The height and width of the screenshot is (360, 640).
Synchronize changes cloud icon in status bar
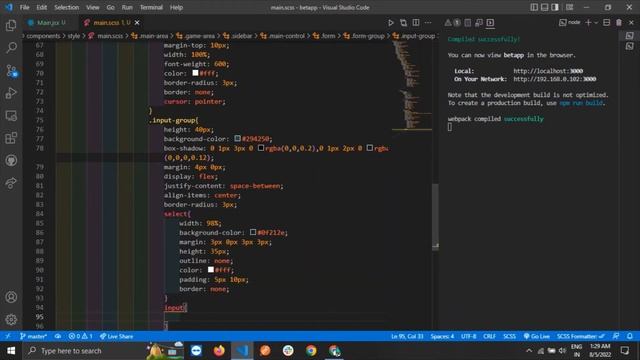click(x=58, y=336)
